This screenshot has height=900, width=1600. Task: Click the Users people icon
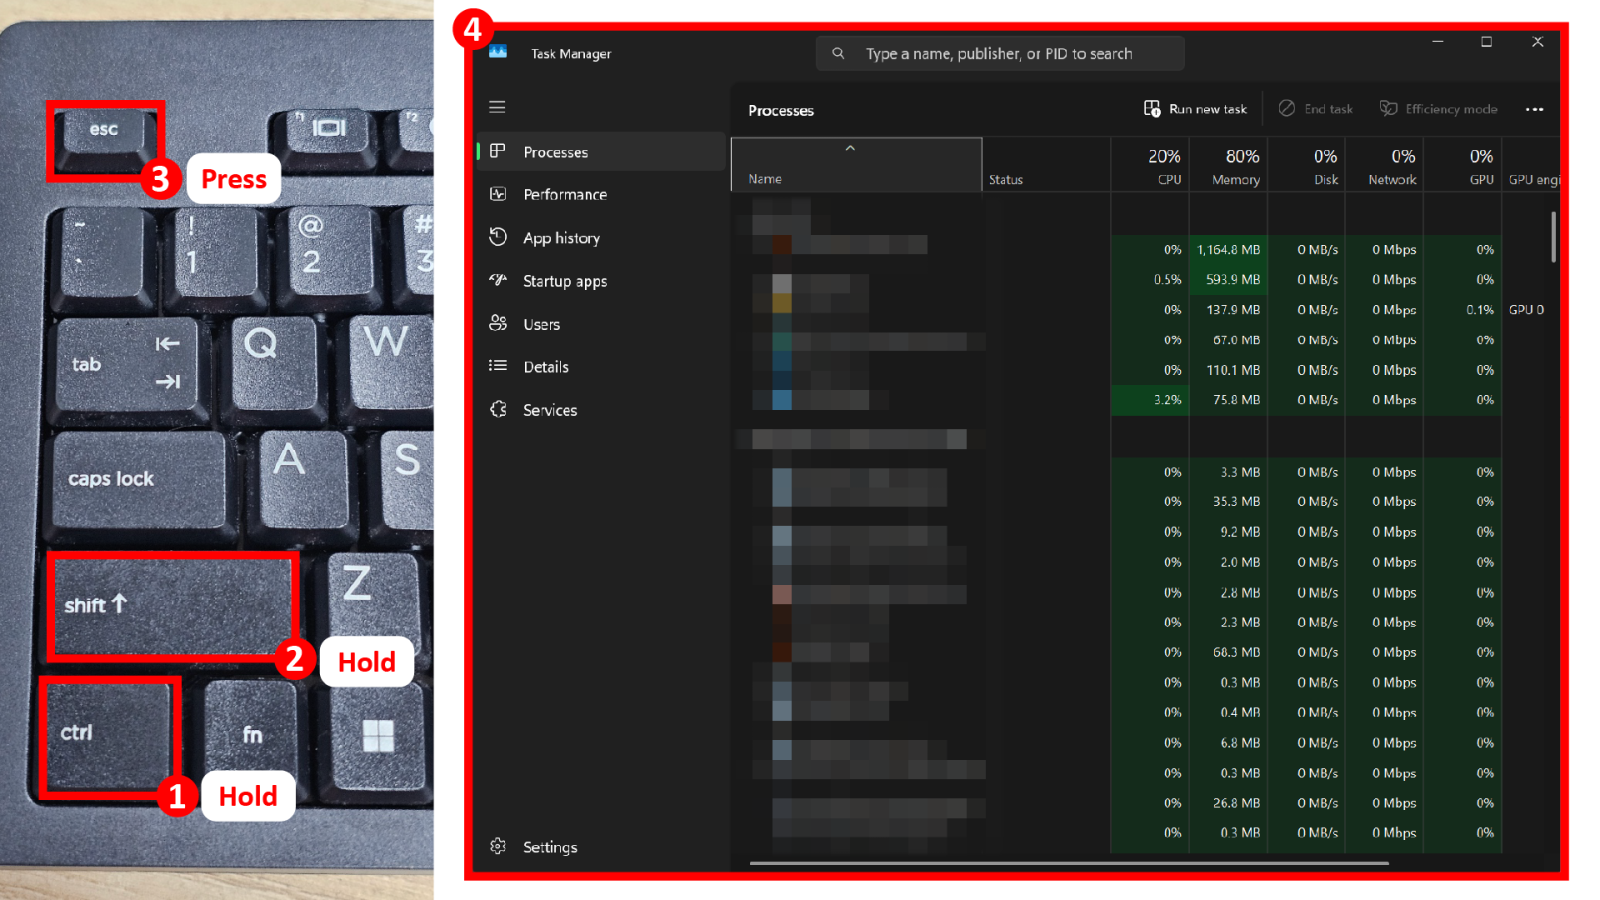coord(498,323)
